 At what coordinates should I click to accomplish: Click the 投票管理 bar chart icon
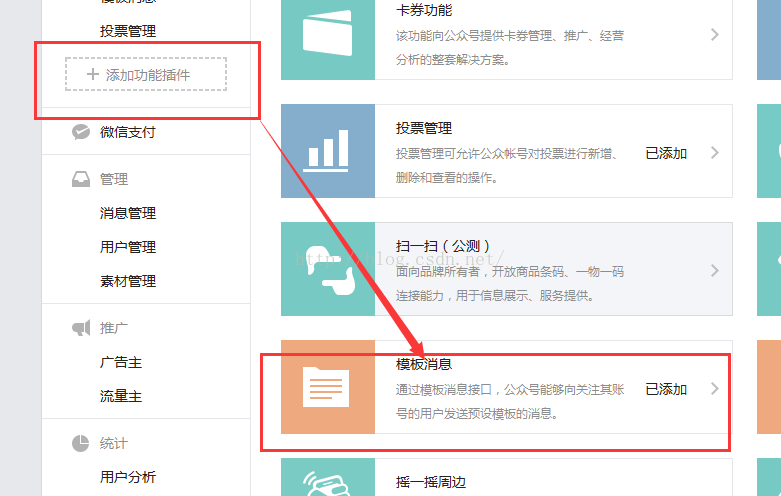[326, 150]
